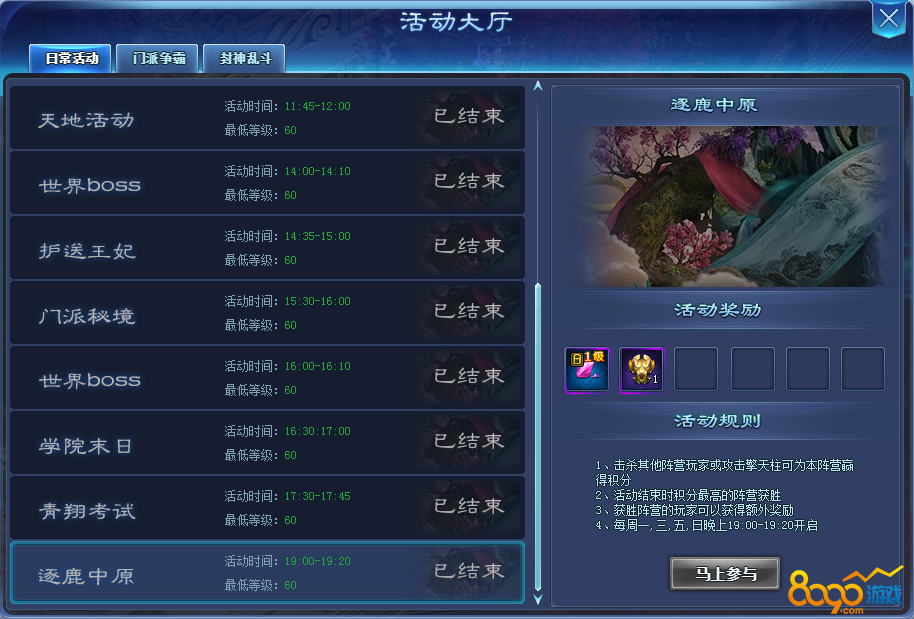Click the pink gem level-1 reward icon
Image resolution: width=914 pixels, height=619 pixels.
tap(587, 370)
